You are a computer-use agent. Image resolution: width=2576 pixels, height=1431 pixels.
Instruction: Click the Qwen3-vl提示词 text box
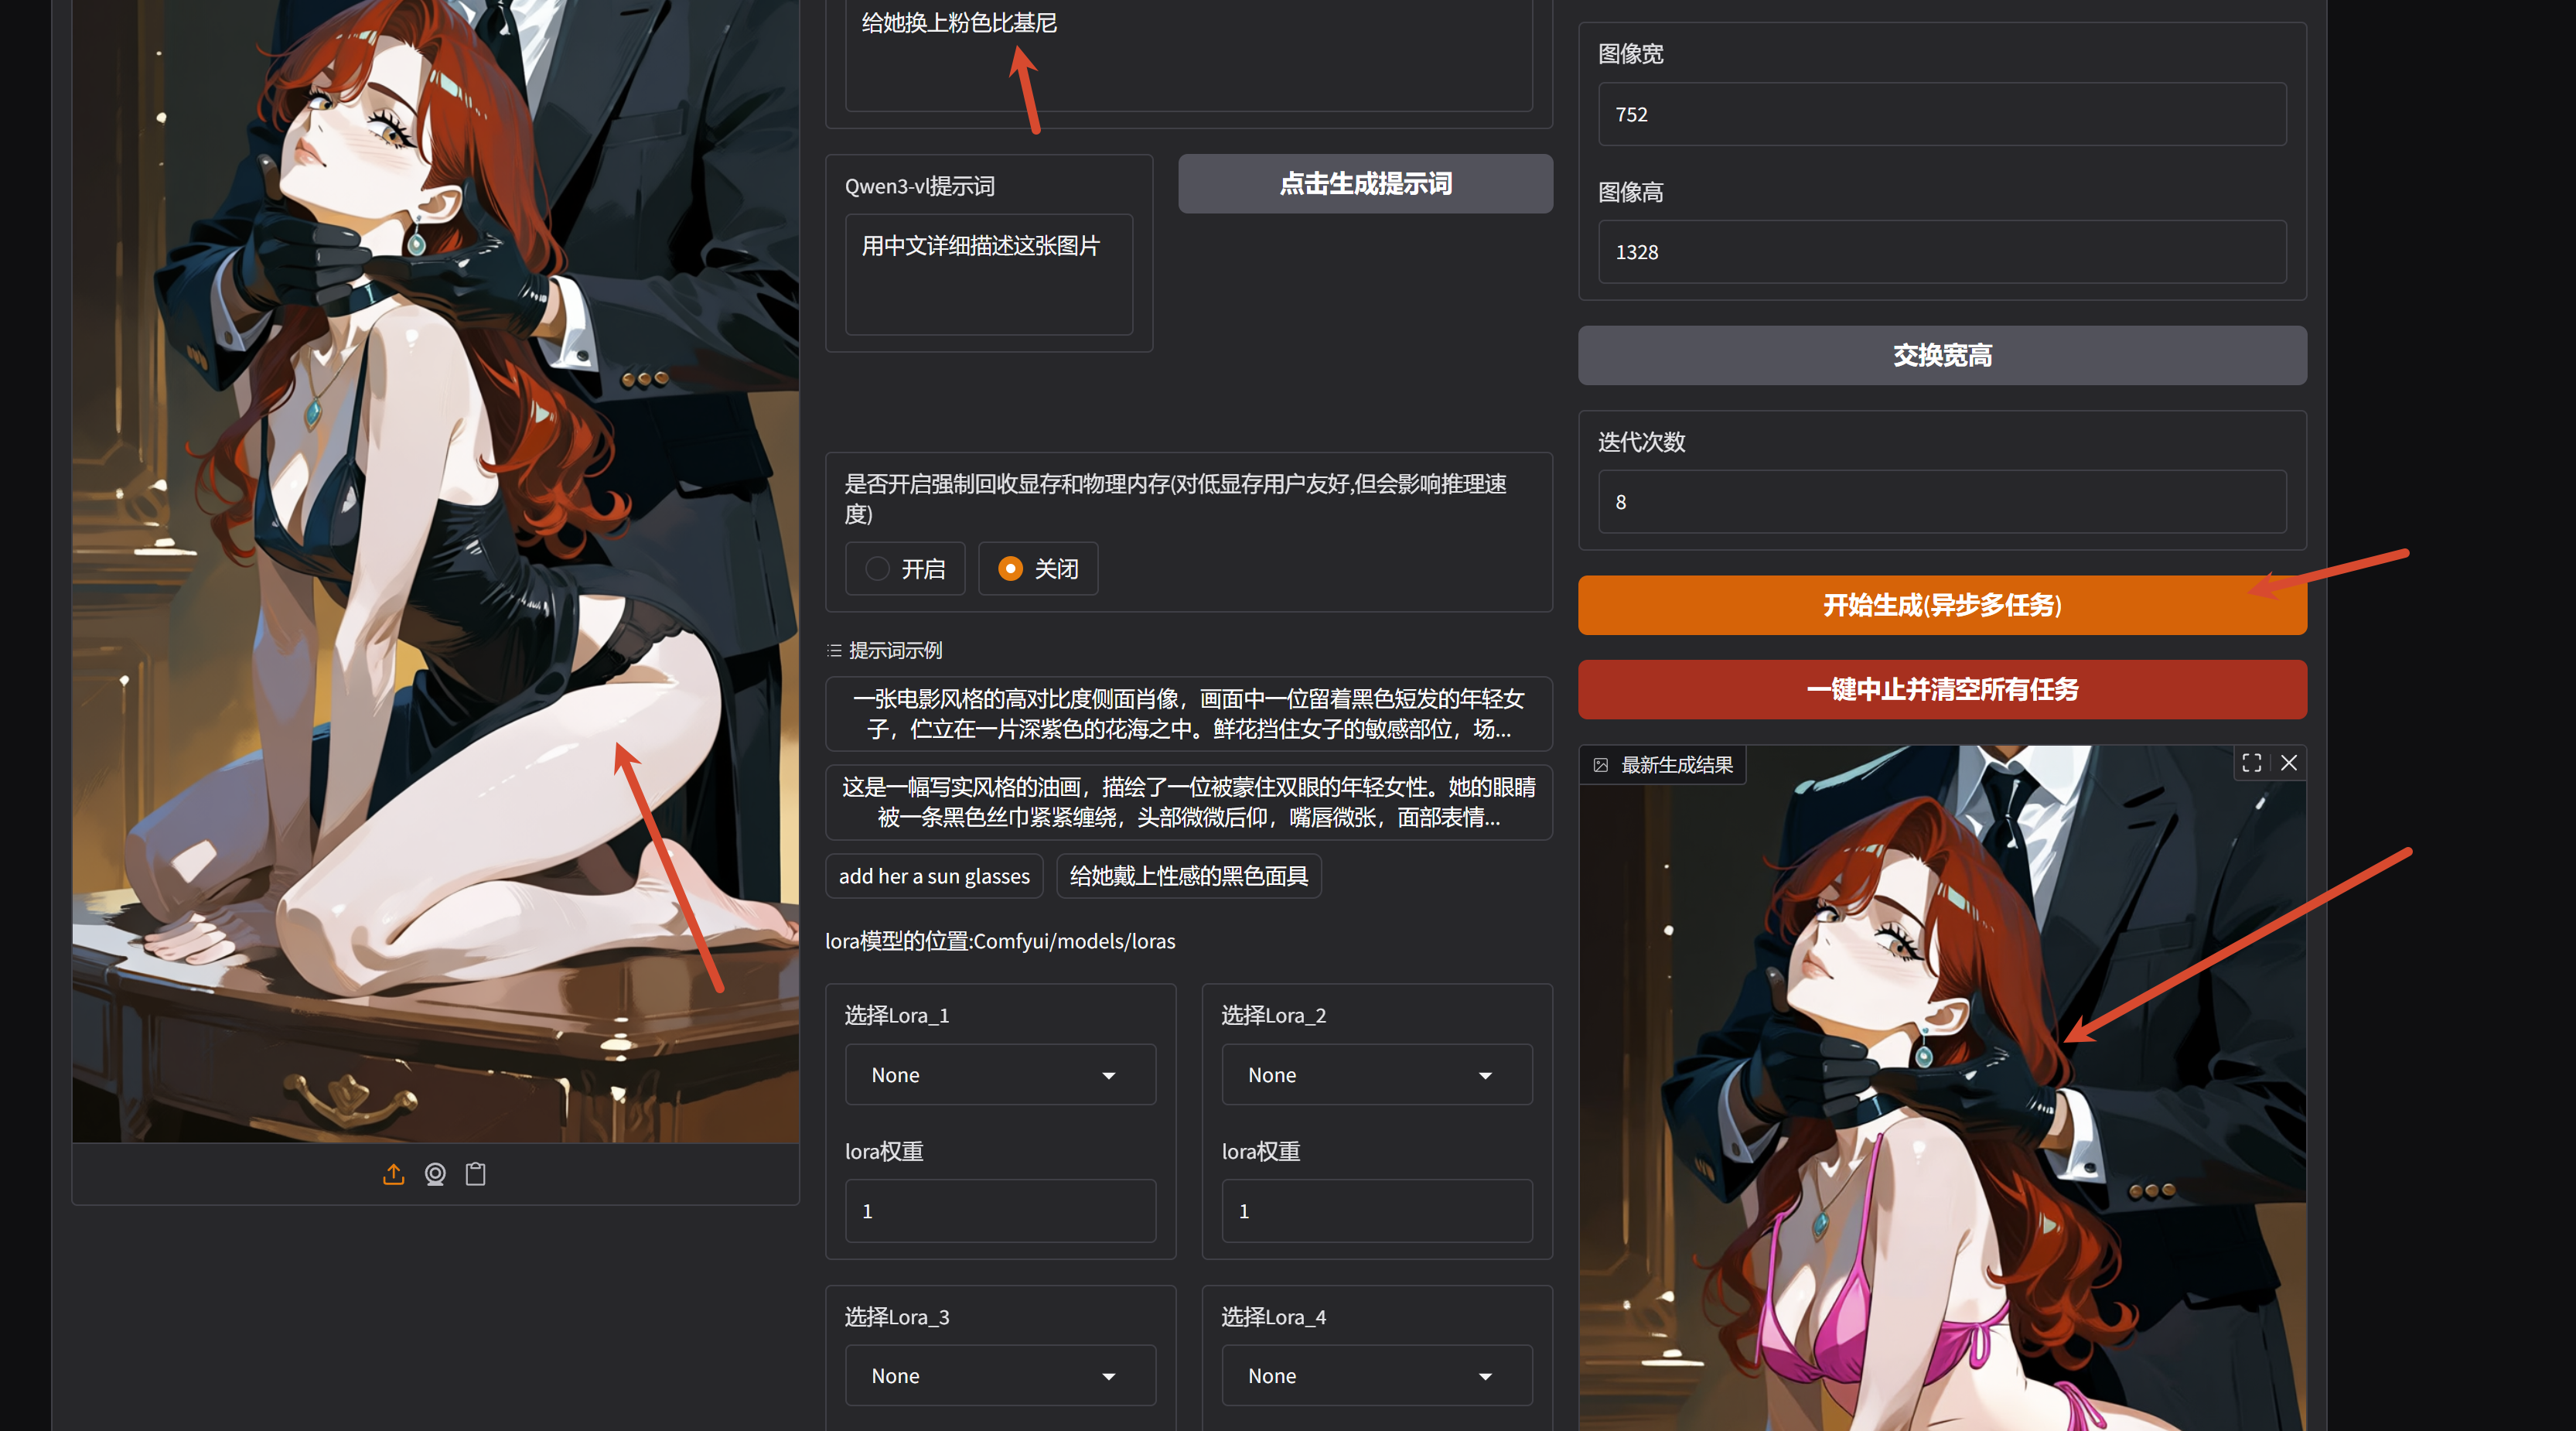click(989, 275)
